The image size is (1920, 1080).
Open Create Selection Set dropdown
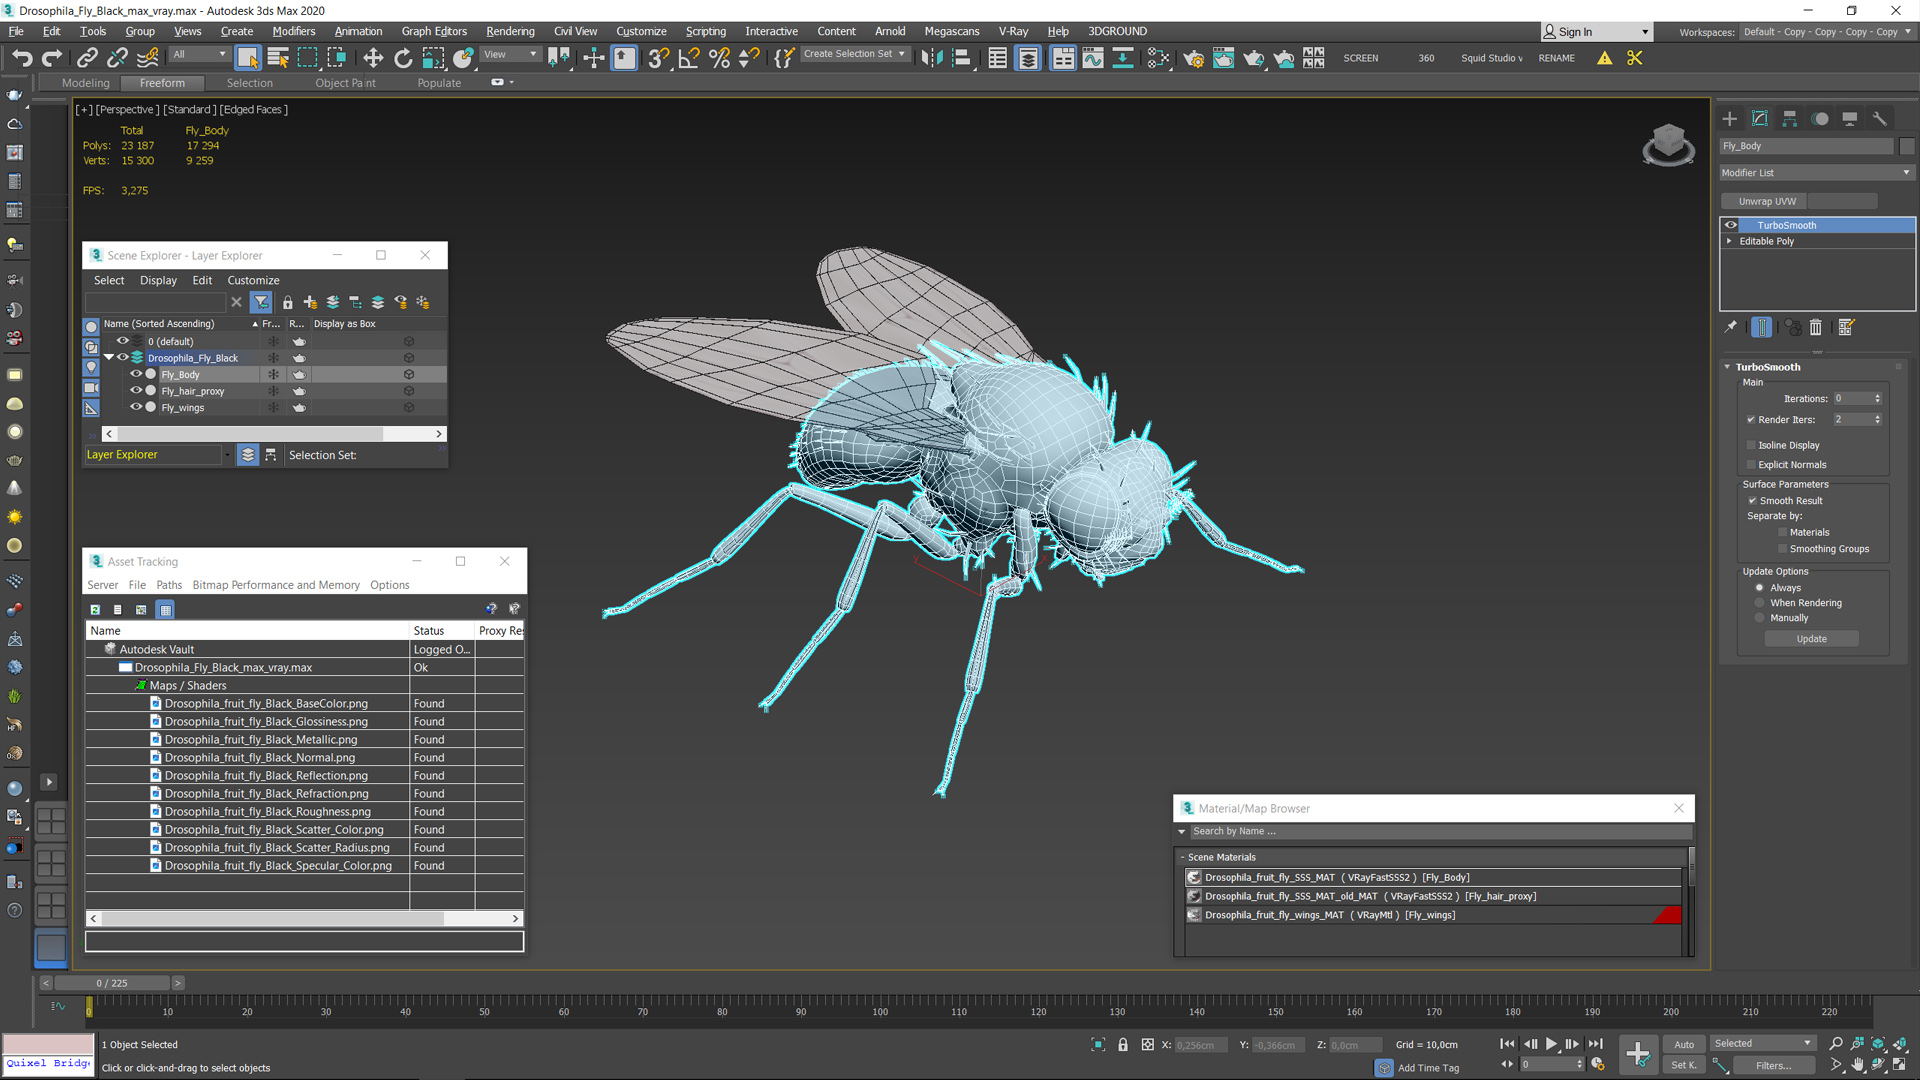click(x=855, y=54)
